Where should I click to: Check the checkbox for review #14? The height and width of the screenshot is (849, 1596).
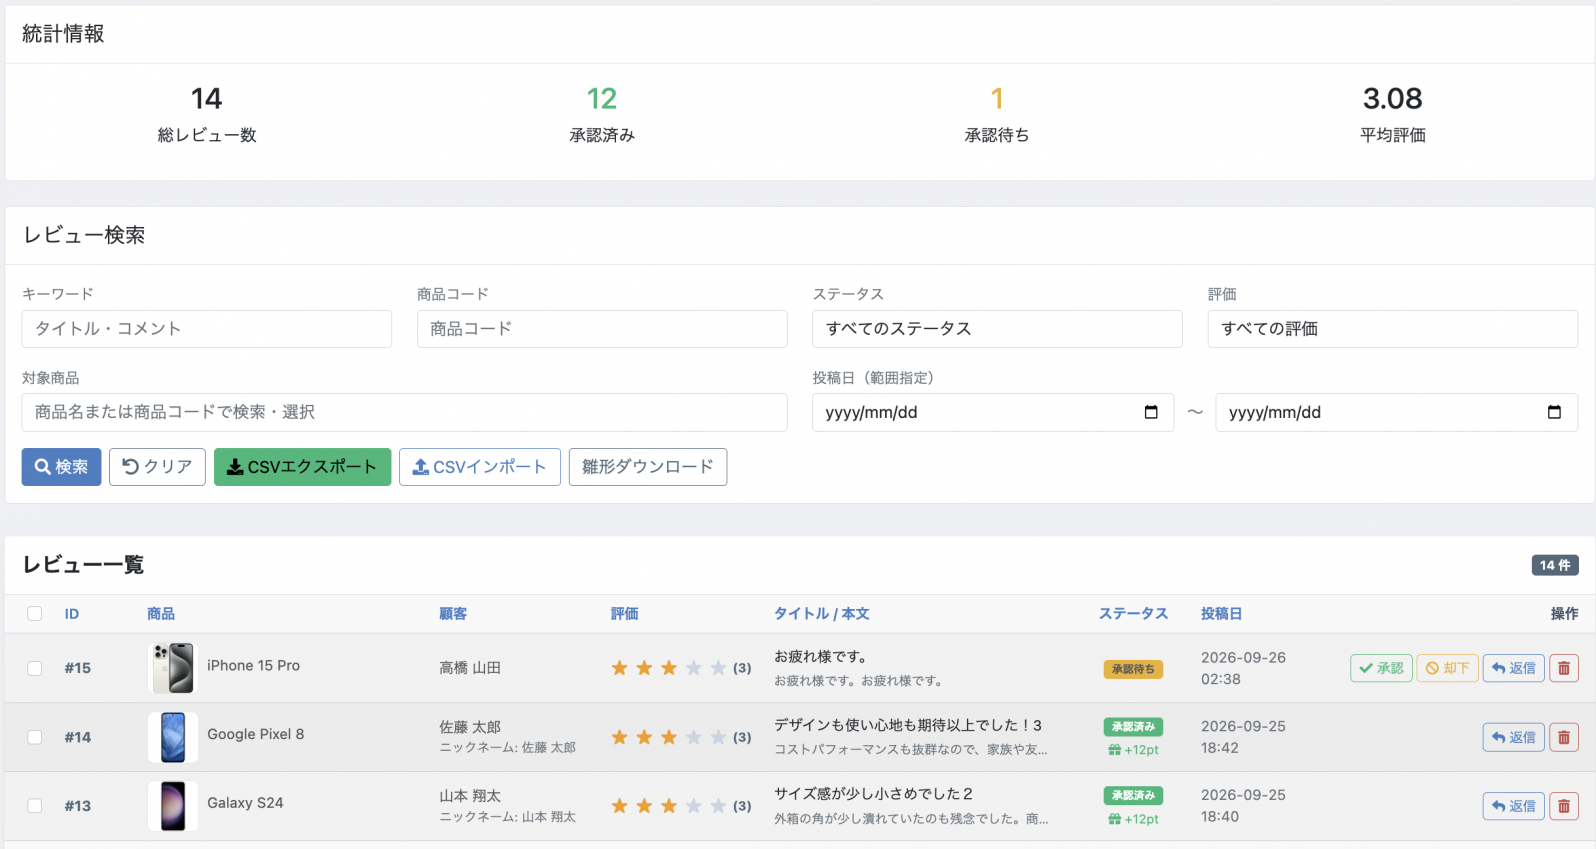35,737
